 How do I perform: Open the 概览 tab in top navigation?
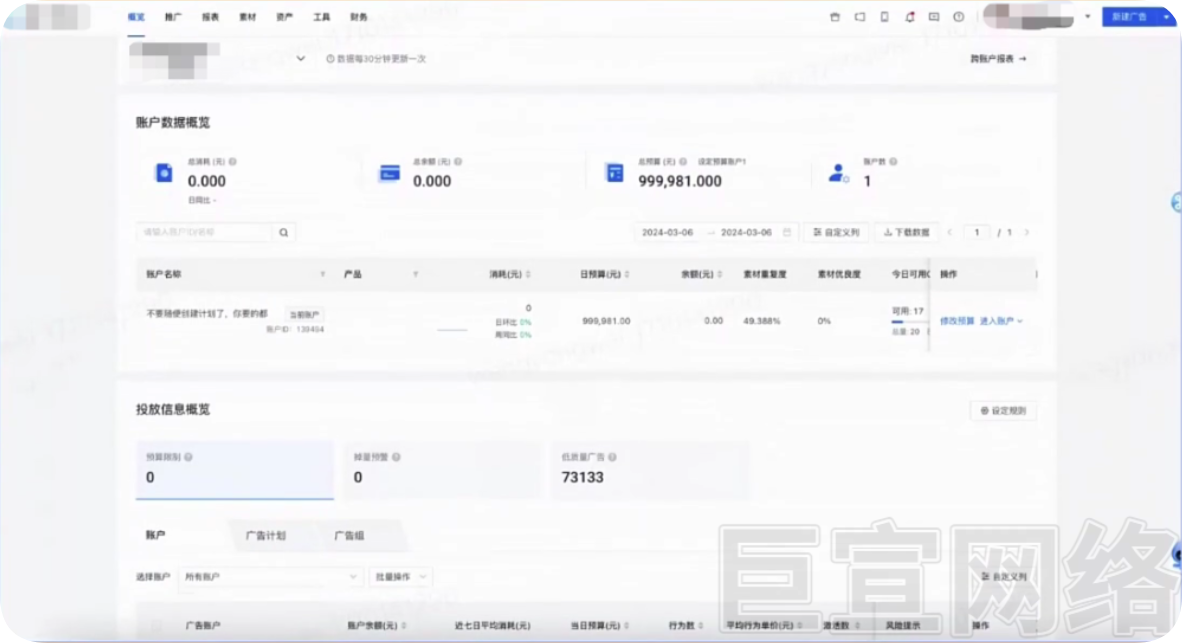136,17
